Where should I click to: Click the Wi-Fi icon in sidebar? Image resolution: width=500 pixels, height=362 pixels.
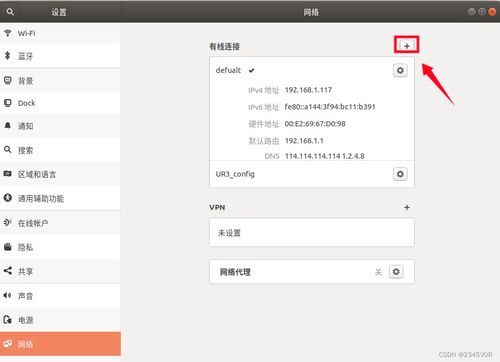(7, 33)
